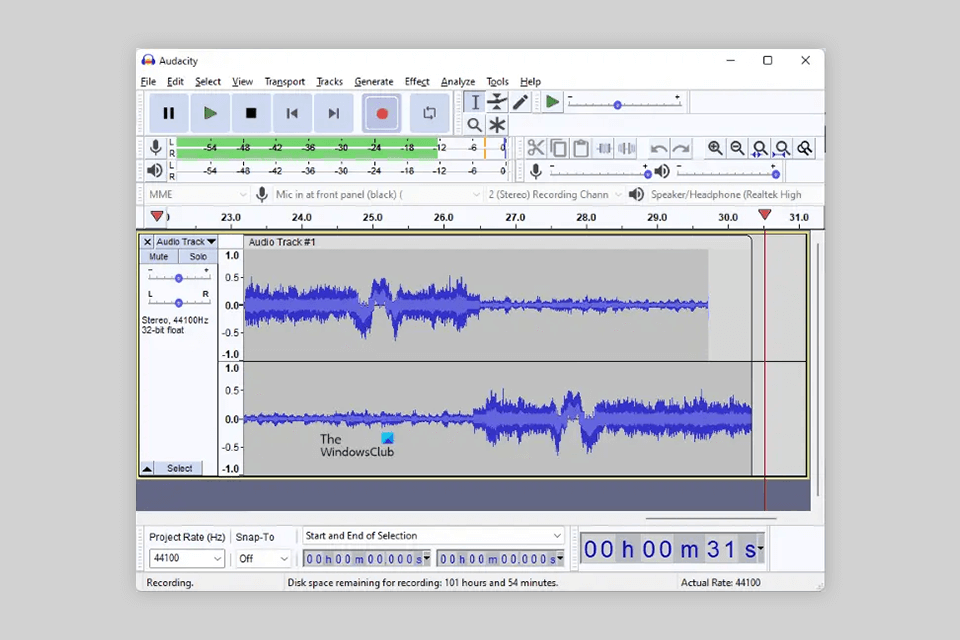Viewport: 960px width, 640px height.
Task: Click the track pan L/R slider knob
Action: (179, 303)
